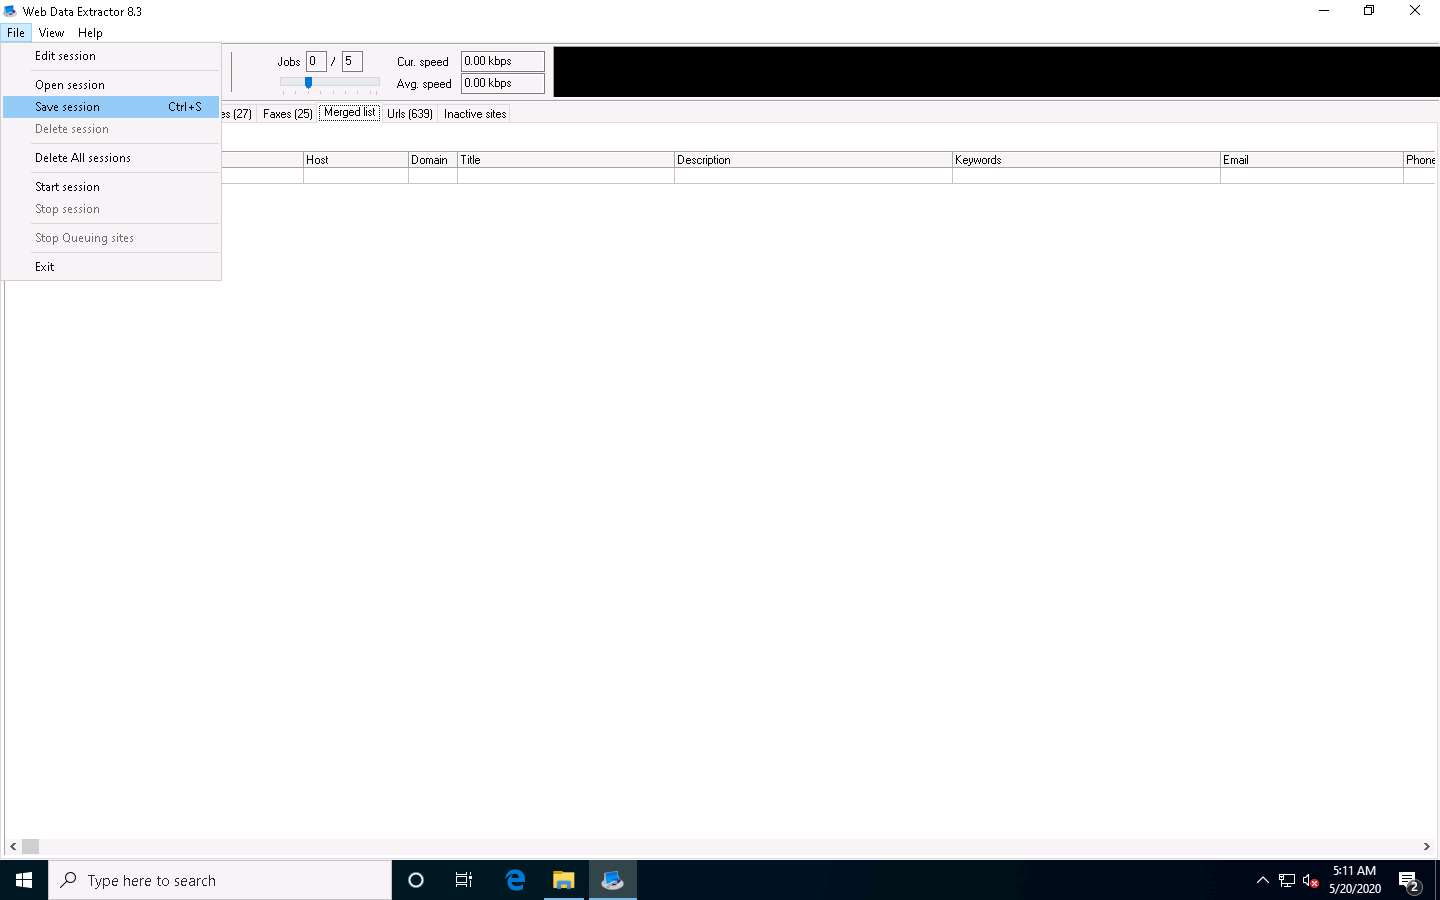The image size is (1440, 900).
Task: Click Stop session menu entry
Action: coord(111,209)
